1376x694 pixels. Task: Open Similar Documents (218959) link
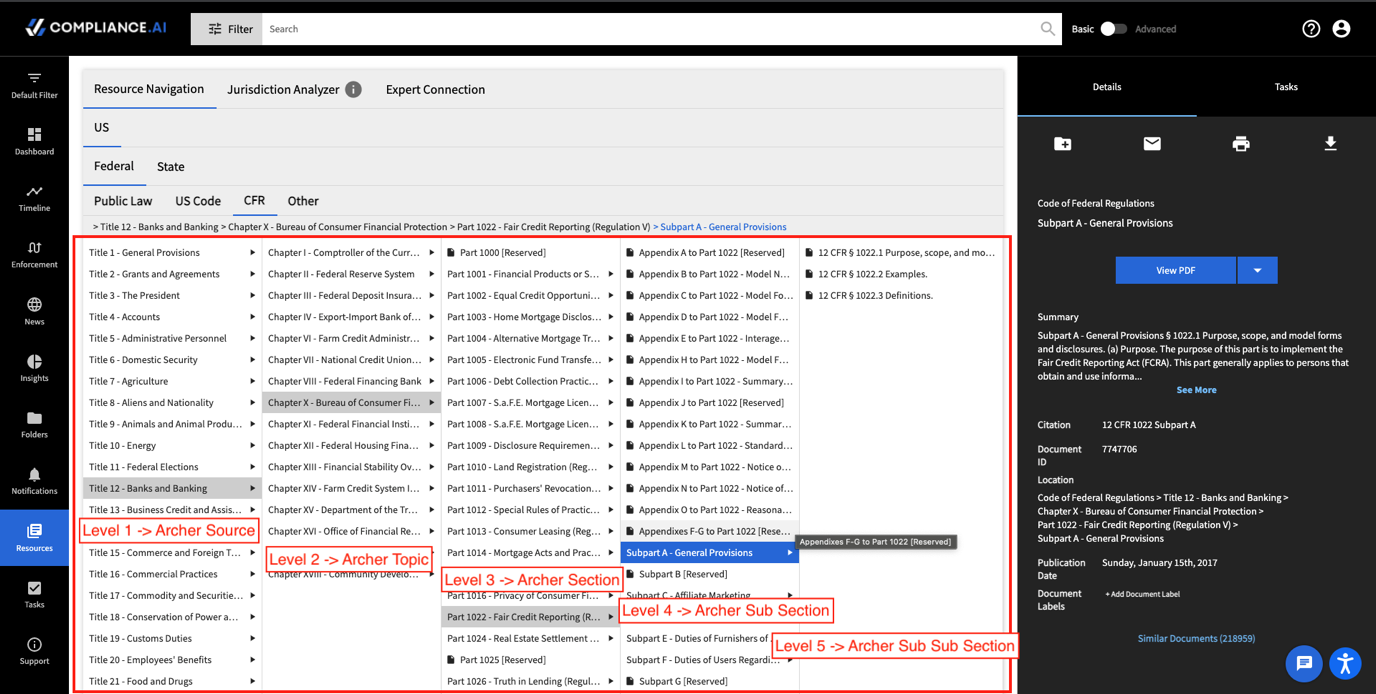point(1196,638)
